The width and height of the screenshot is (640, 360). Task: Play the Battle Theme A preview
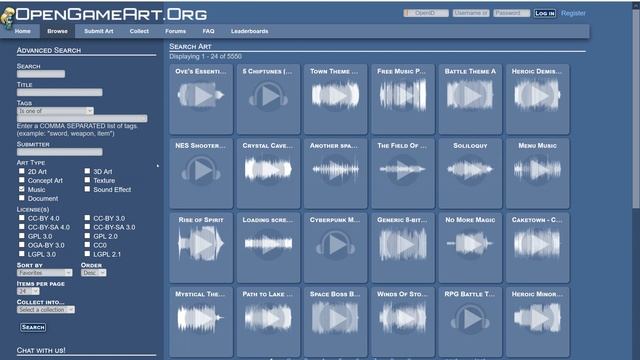click(470, 96)
